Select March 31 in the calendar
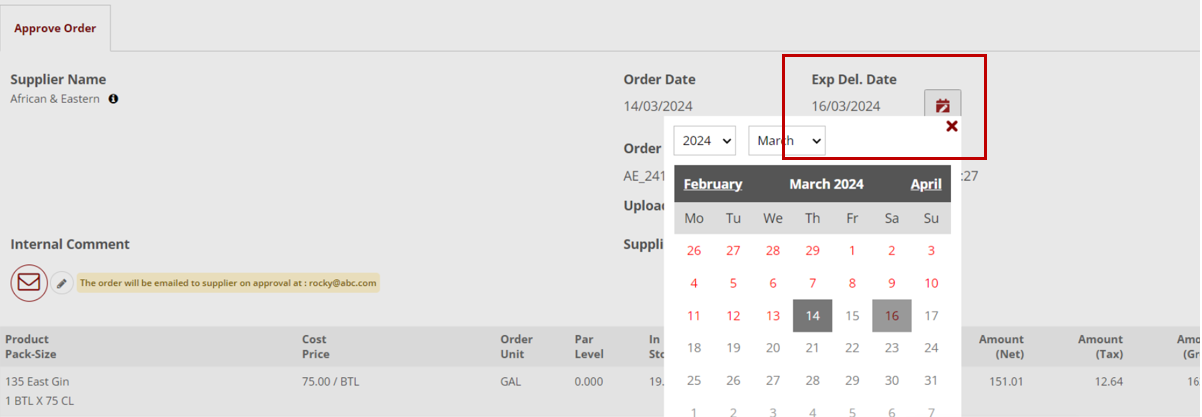Screen dimensions: 1202x417 click(931, 380)
